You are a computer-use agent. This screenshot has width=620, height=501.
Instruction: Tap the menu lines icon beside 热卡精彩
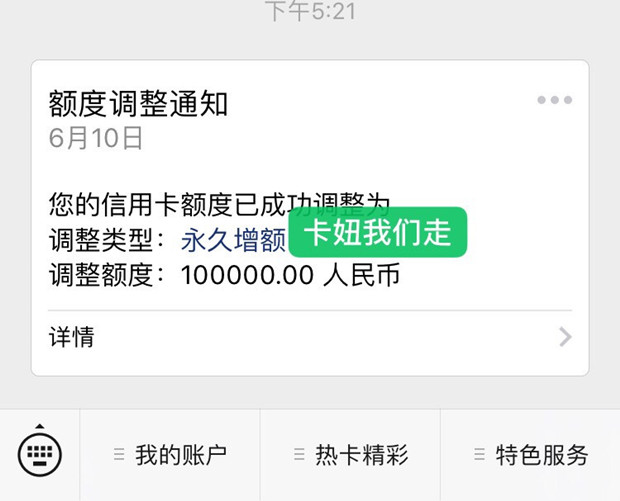pyautogui.click(x=299, y=454)
